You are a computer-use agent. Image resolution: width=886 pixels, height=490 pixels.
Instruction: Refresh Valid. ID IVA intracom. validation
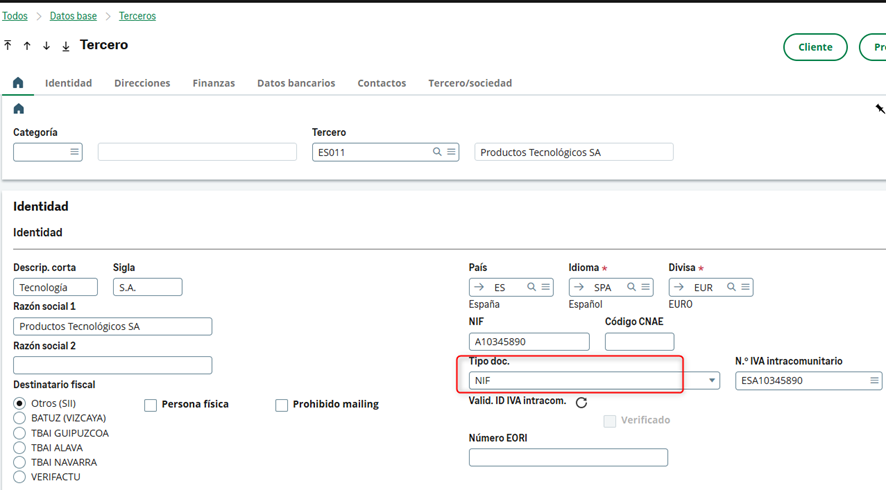pos(581,402)
